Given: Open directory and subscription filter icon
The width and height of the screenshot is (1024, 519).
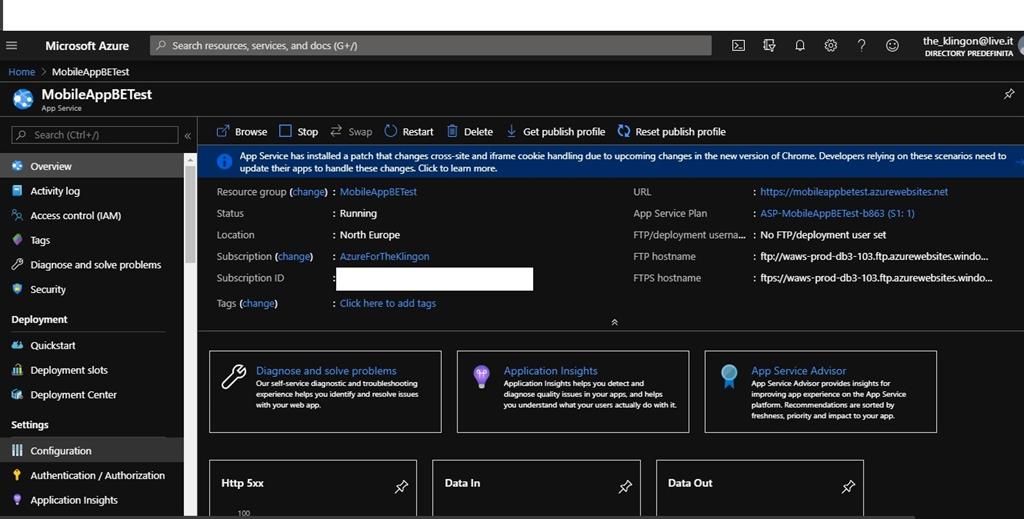Looking at the screenshot, I should click(769, 46).
